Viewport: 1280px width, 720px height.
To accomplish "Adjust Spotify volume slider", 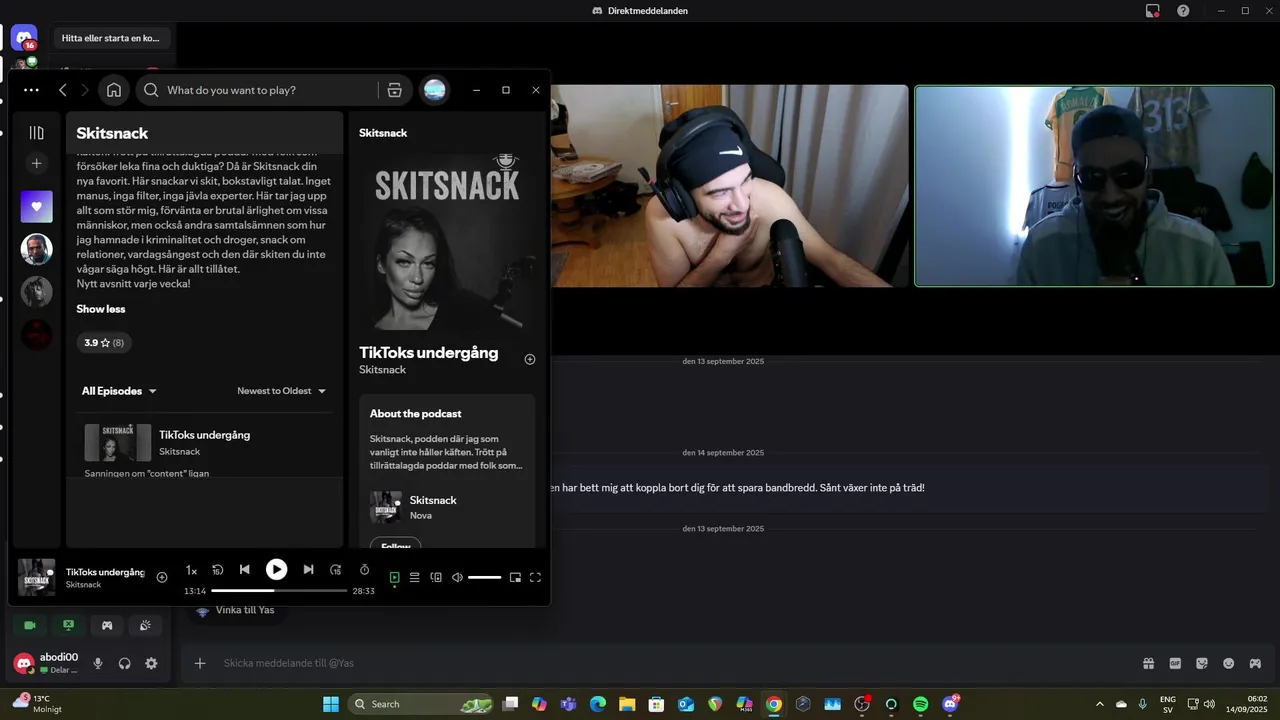I will (484, 577).
